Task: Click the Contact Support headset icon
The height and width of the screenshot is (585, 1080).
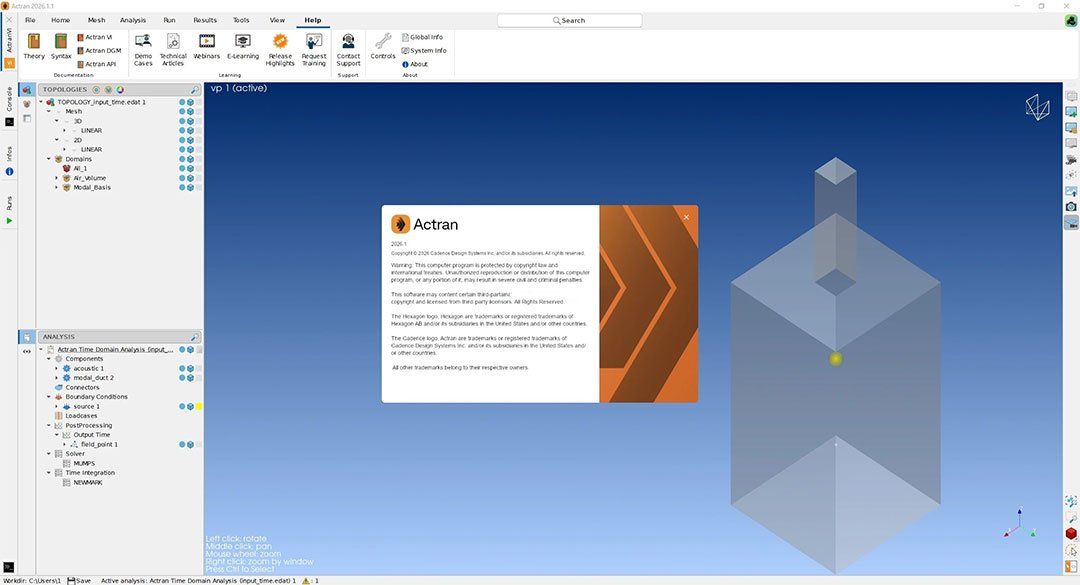Action: point(349,41)
